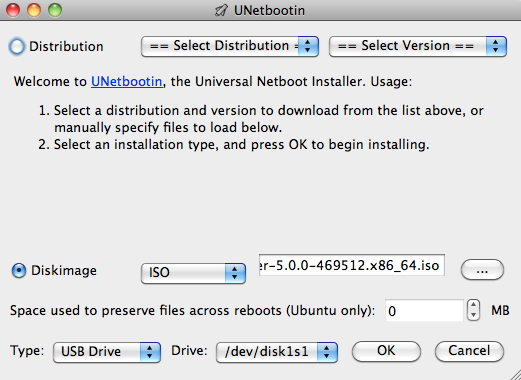Click the window resize grip corner

point(515,374)
